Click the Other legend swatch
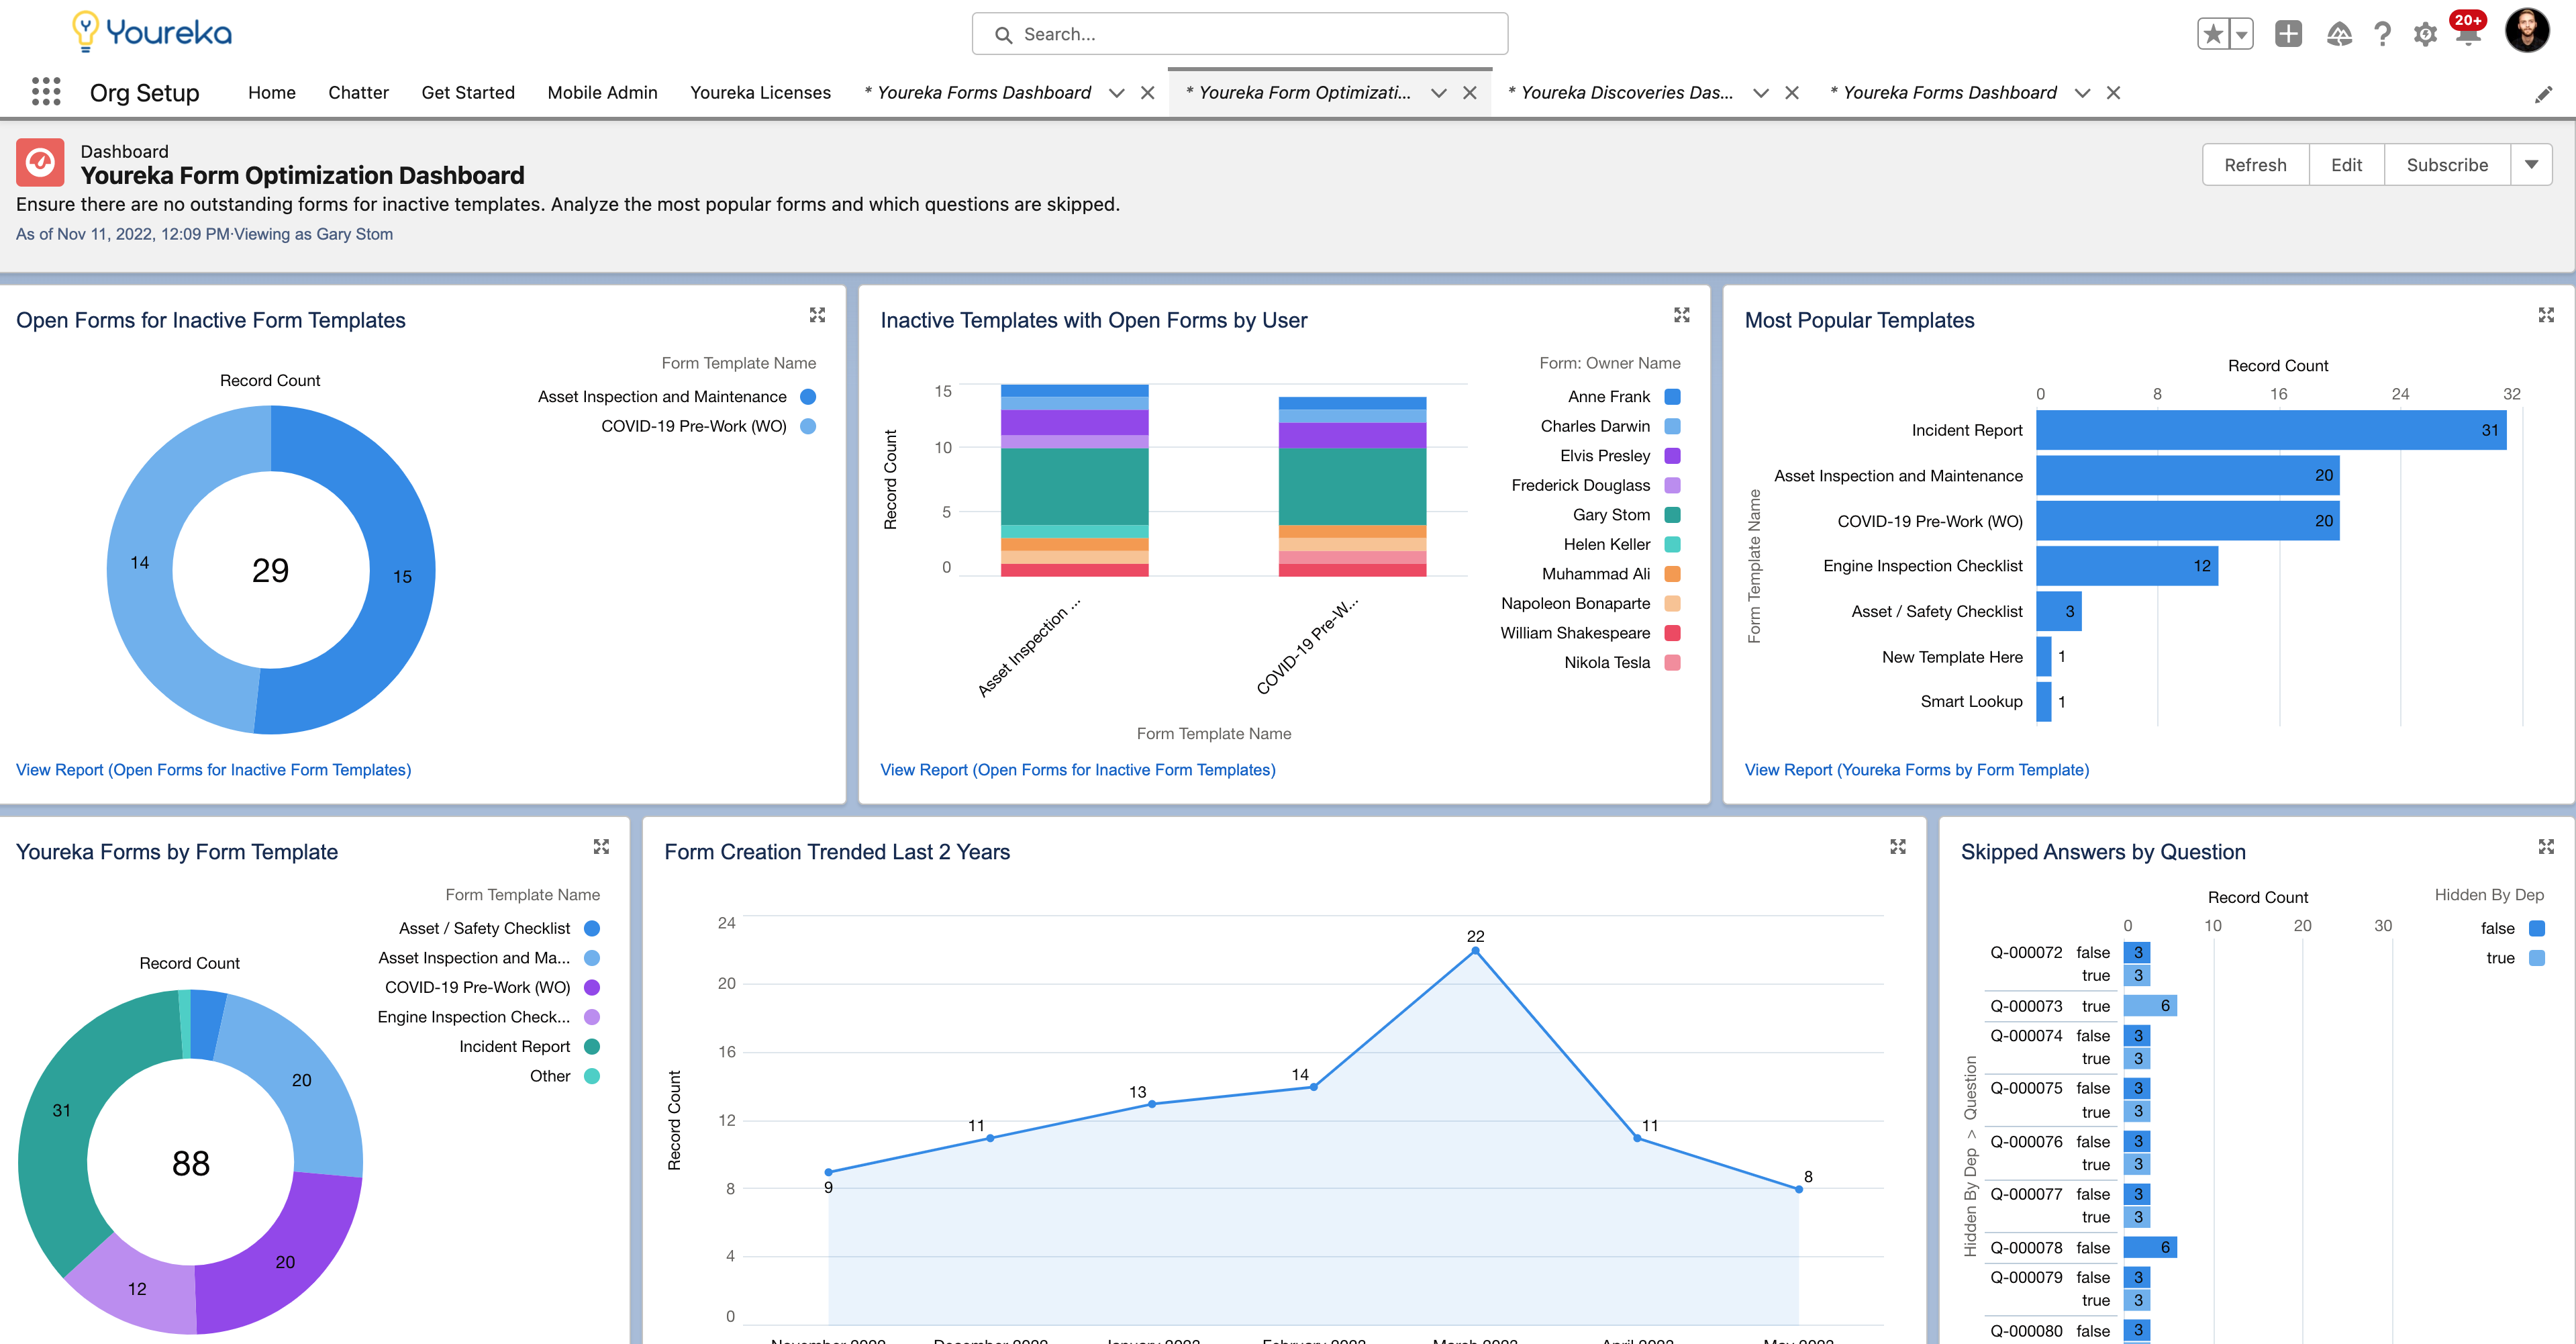The width and height of the screenshot is (2576, 1344). tap(592, 1076)
